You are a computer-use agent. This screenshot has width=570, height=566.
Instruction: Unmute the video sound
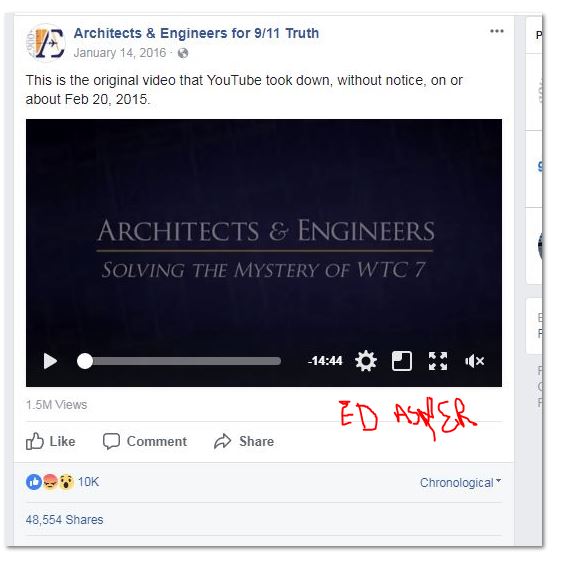tap(474, 361)
